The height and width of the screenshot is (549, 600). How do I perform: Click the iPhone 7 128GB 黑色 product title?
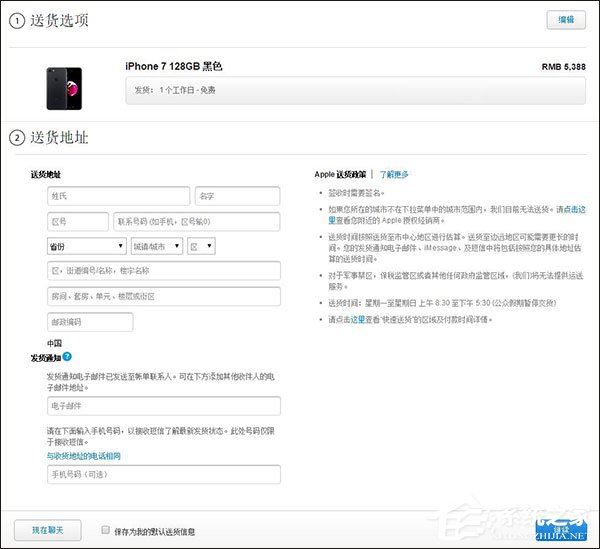(174, 67)
